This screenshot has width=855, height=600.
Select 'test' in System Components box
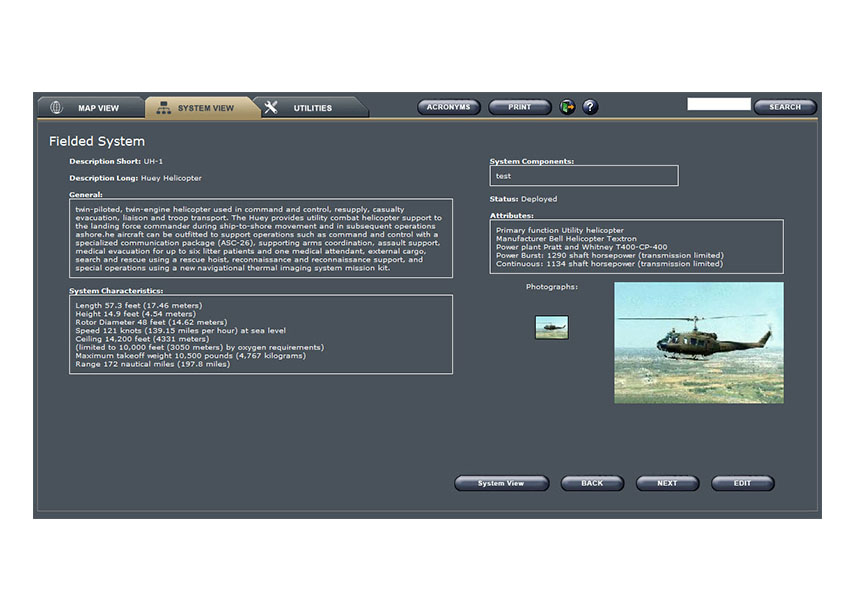pyautogui.click(x=503, y=176)
